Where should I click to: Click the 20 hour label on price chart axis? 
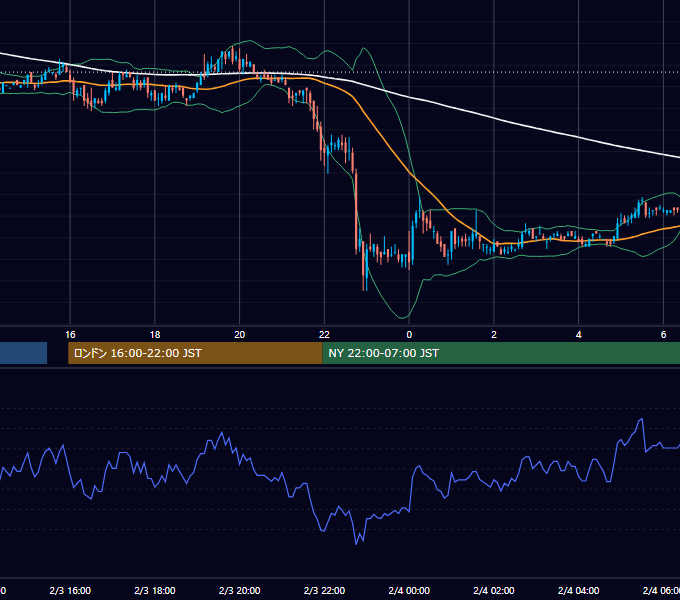[x=239, y=335]
